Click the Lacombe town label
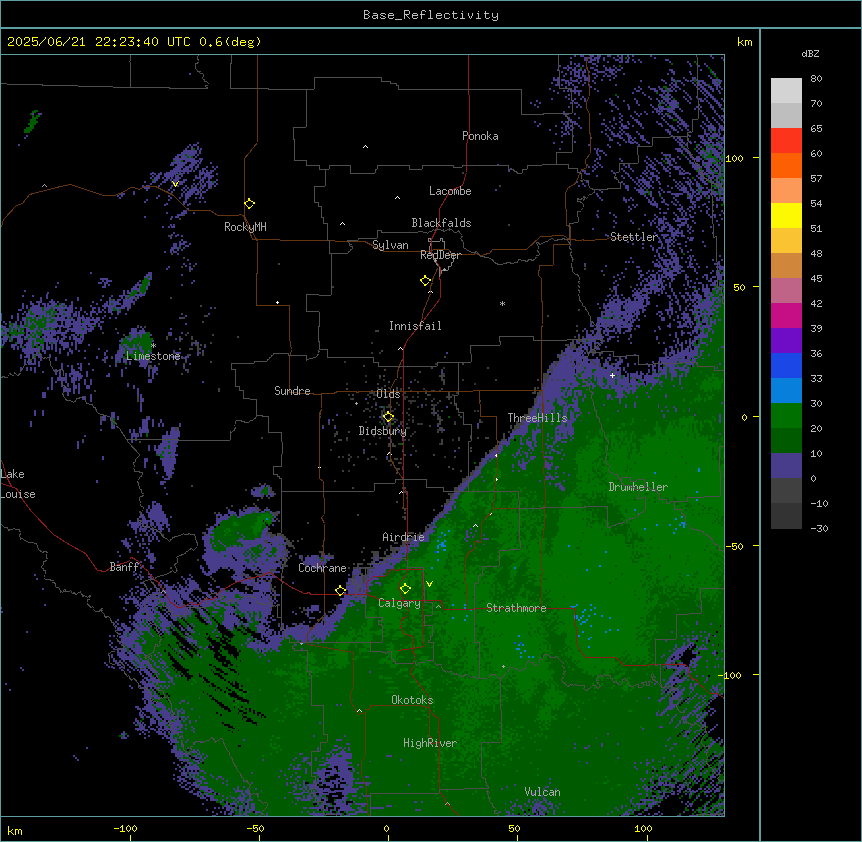The image size is (862, 842). (x=450, y=191)
